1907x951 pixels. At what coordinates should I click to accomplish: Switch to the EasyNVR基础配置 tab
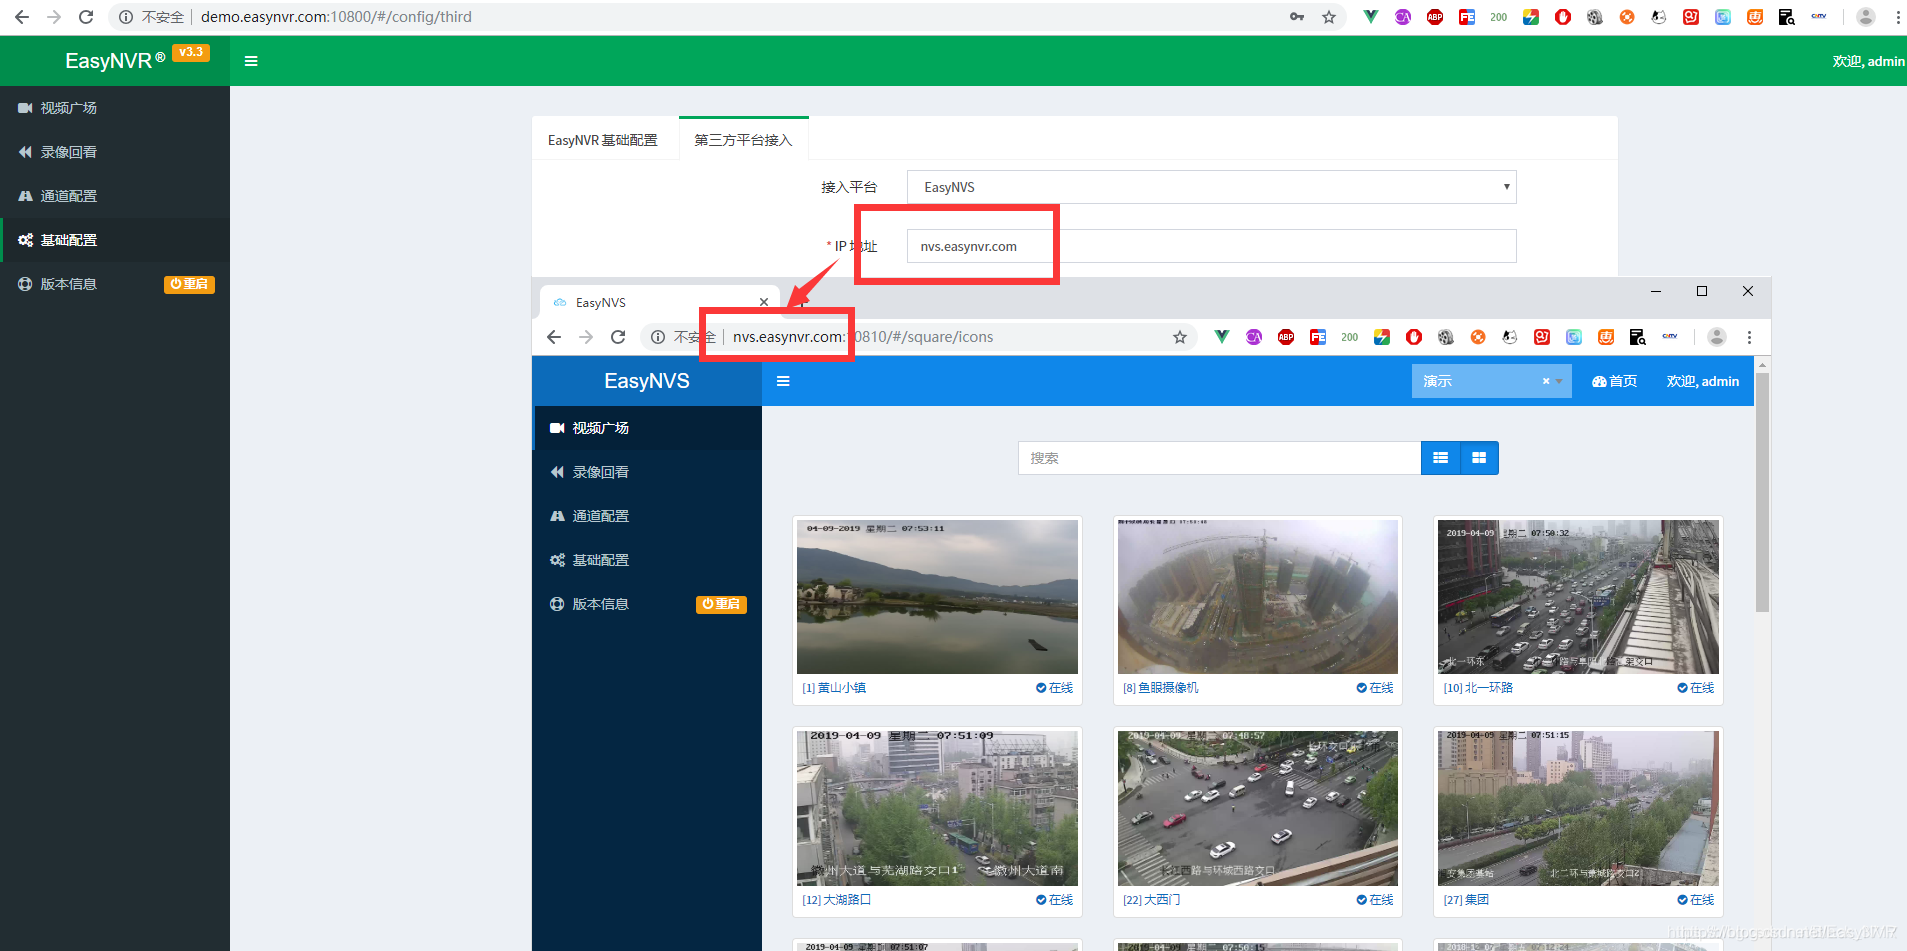(x=603, y=140)
